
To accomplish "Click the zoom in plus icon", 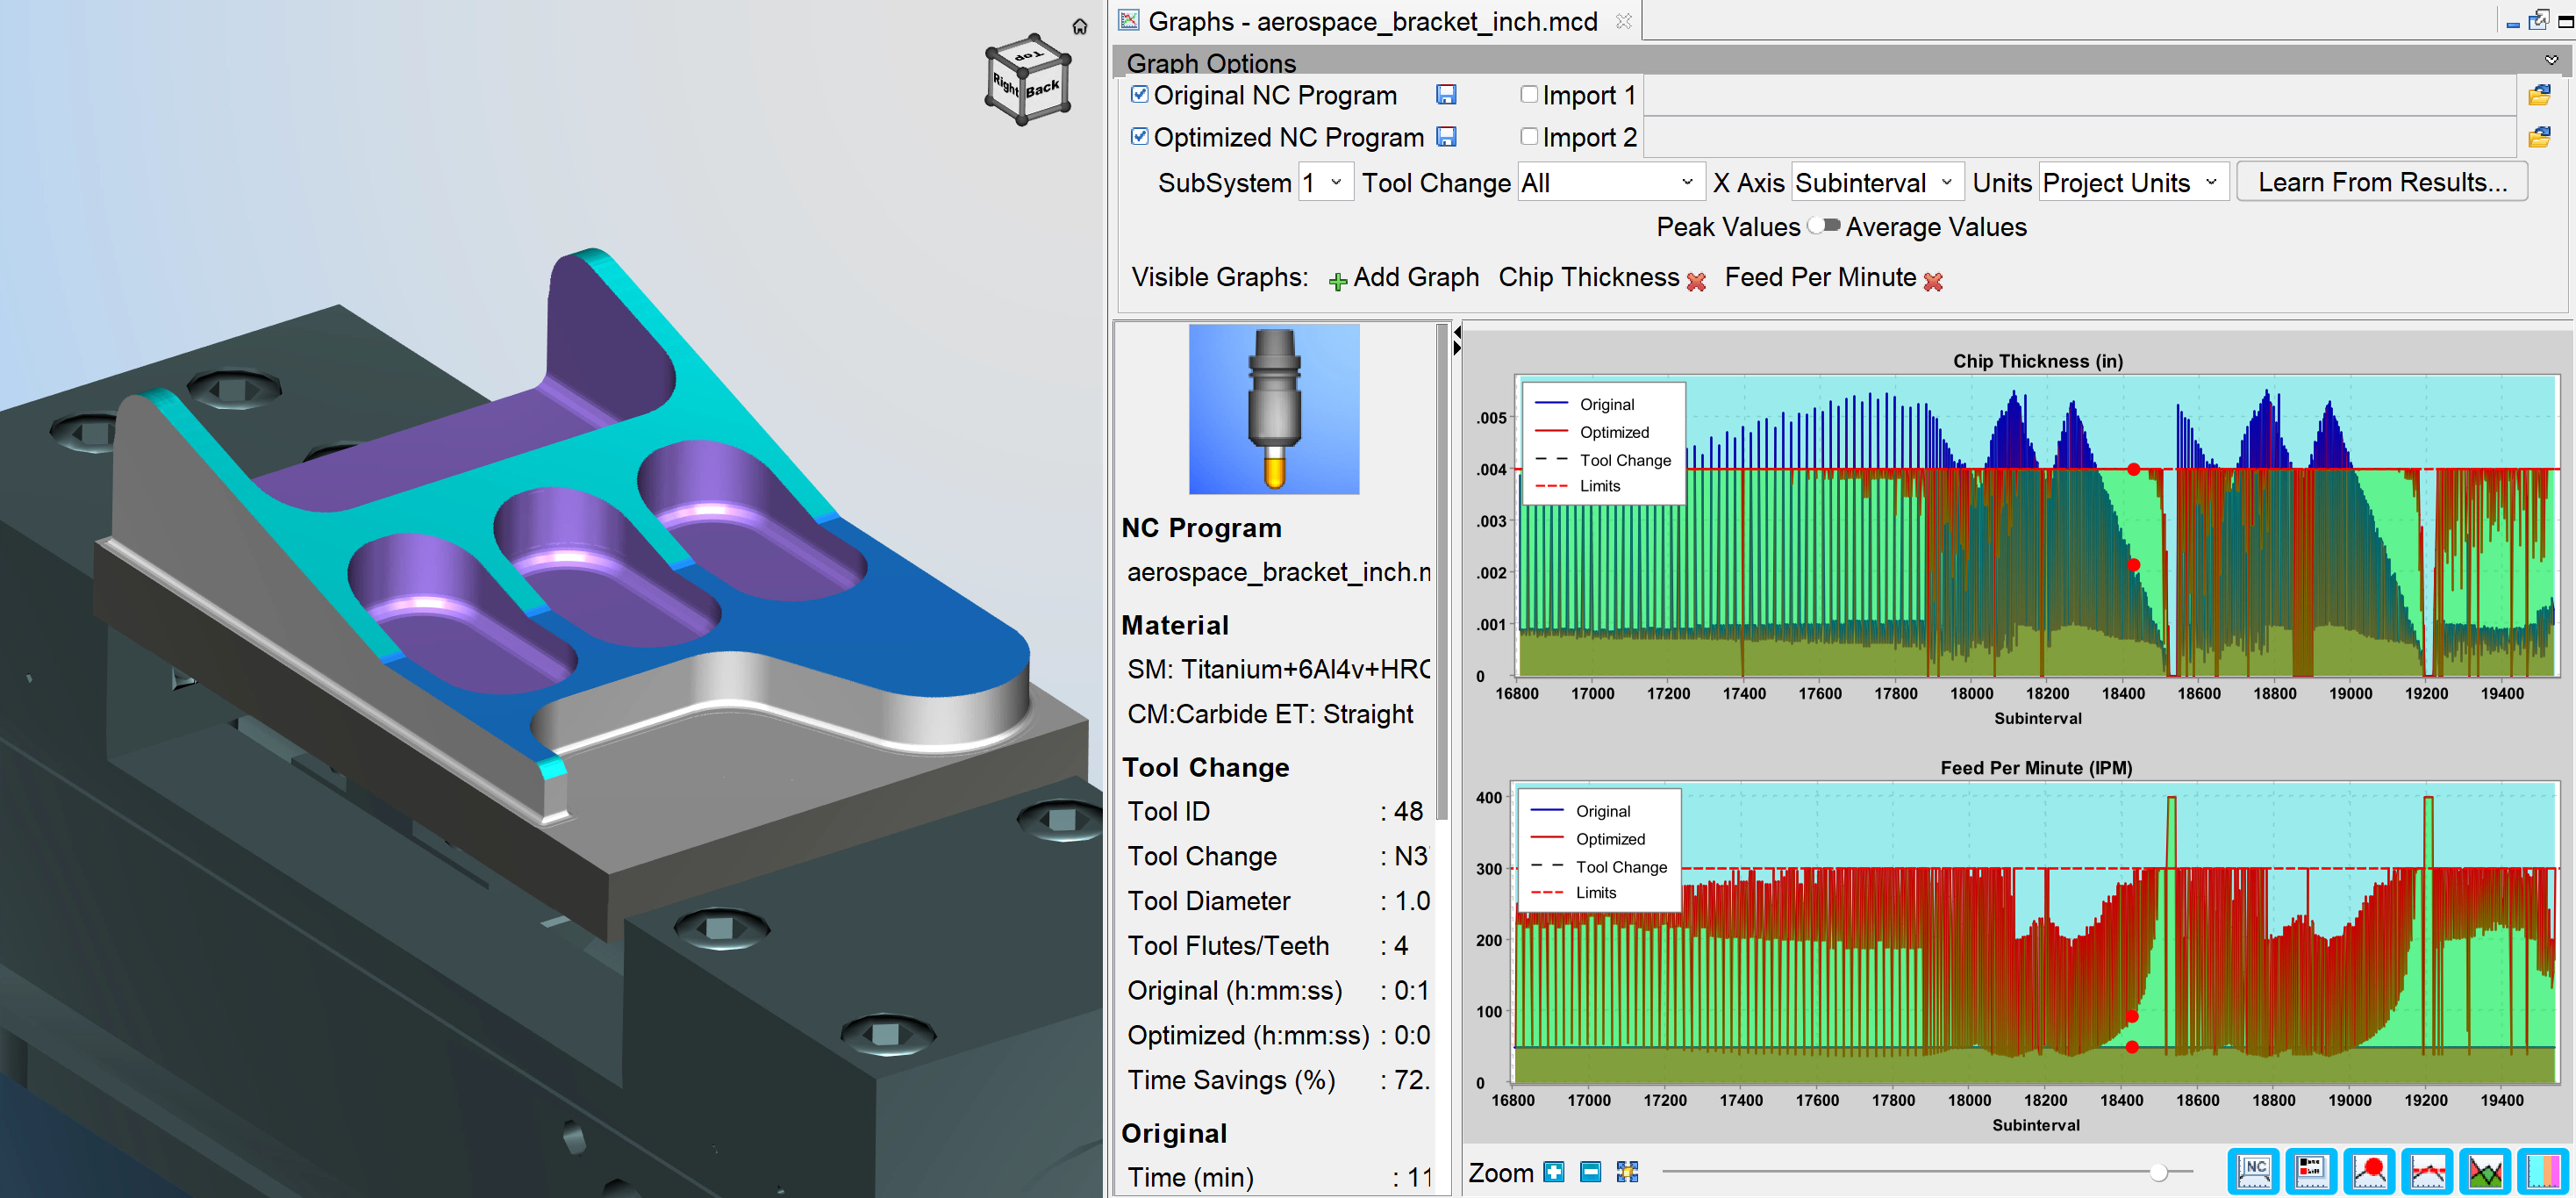I will (1553, 1172).
